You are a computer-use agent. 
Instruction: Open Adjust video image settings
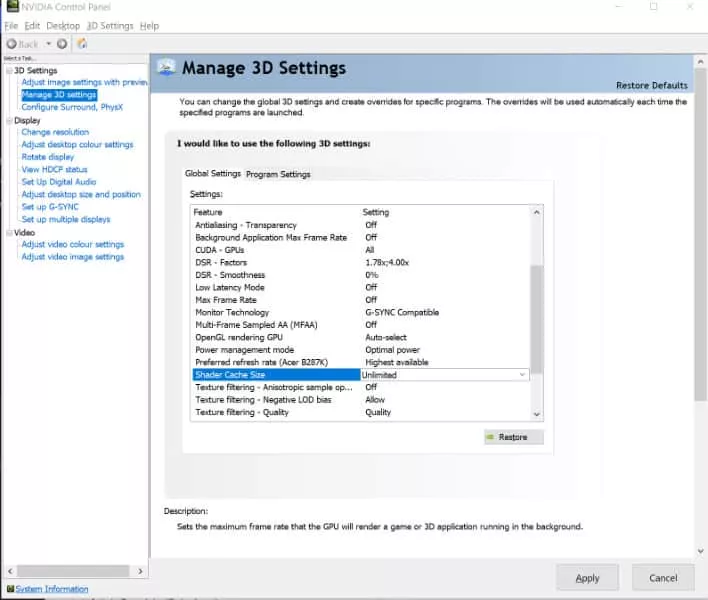tap(72, 256)
